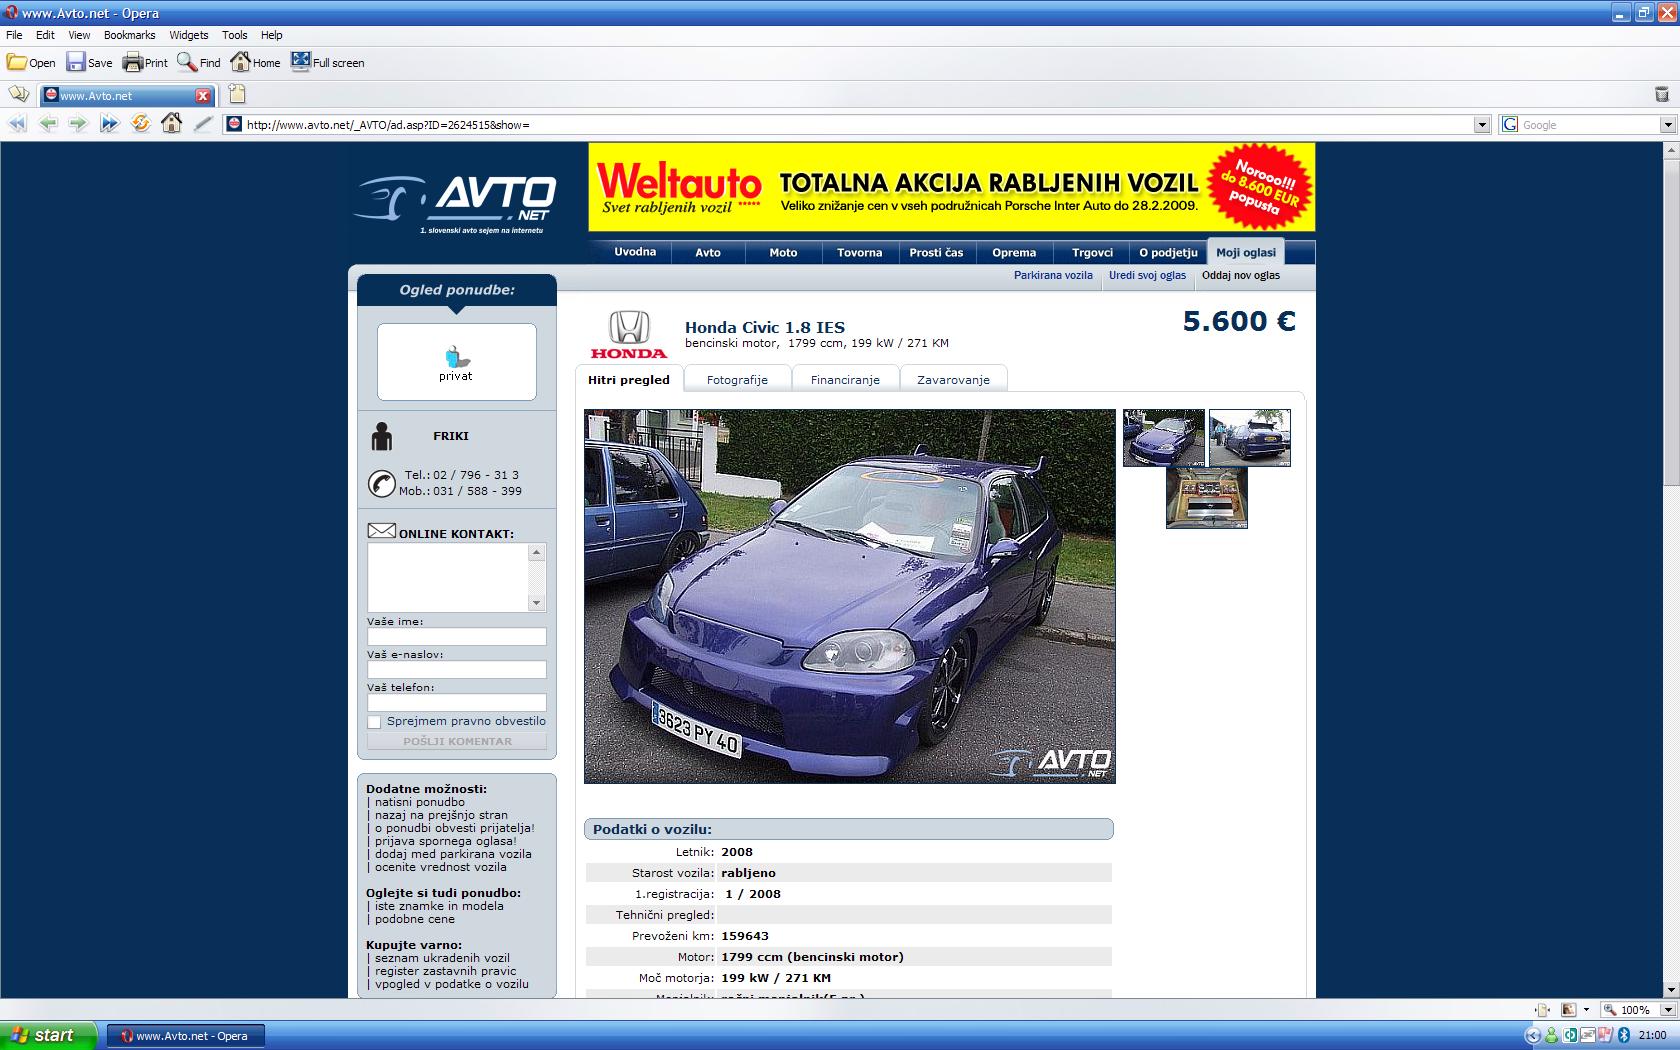Click the seznam ukradenih vozil link
This screenshot has height=1050, width=1680.
442,958
